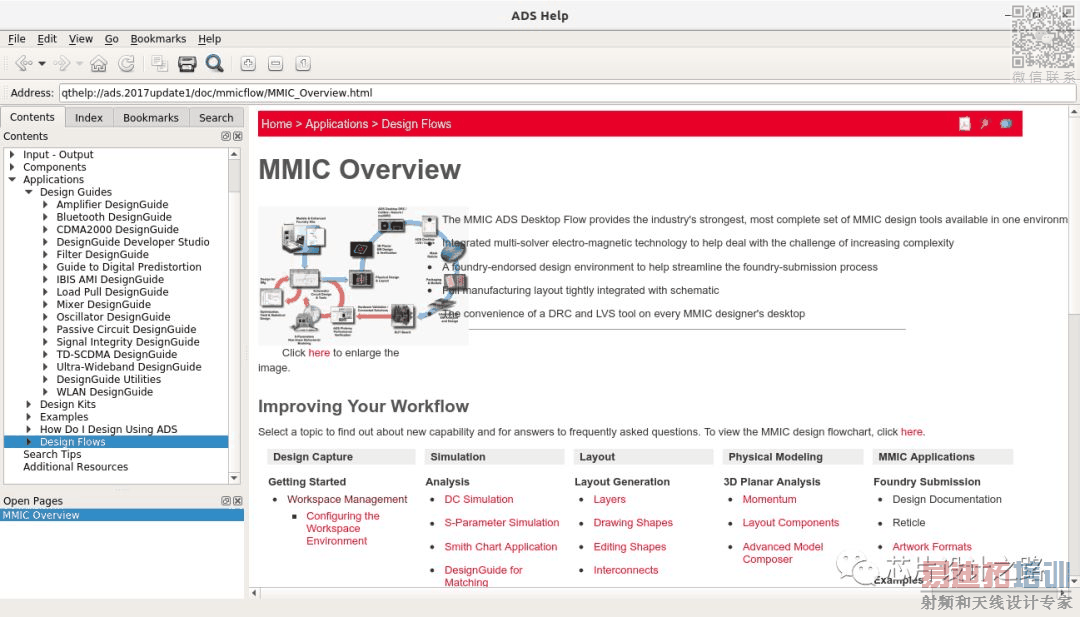
Task: Zoom in with the plus icon
Action: (x=248, y=64)
